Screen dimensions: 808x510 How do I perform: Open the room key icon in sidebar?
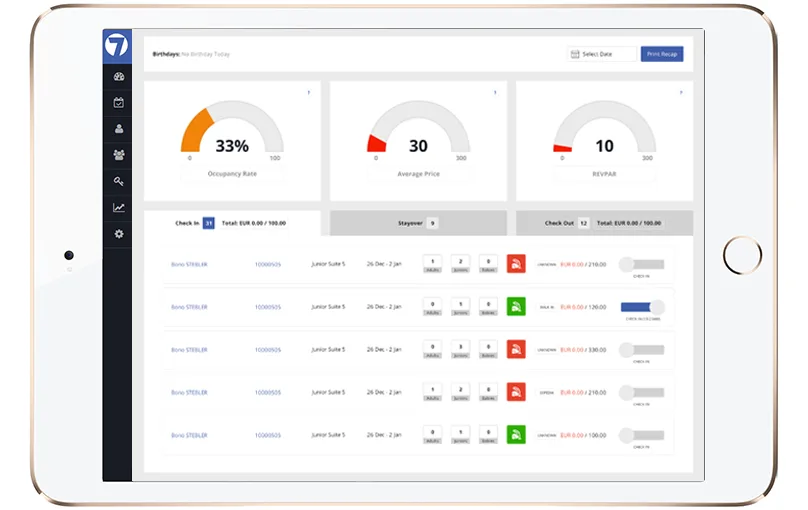[119, 181]
